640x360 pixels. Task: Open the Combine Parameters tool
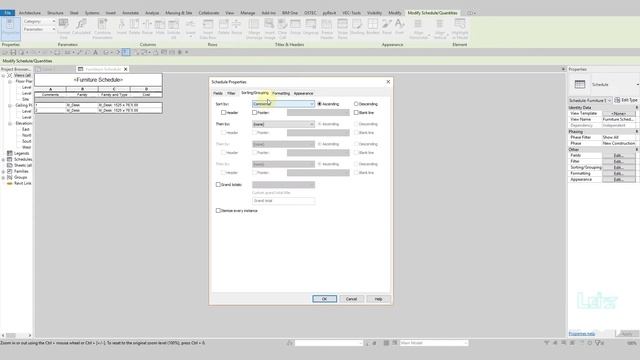point(102,29)
